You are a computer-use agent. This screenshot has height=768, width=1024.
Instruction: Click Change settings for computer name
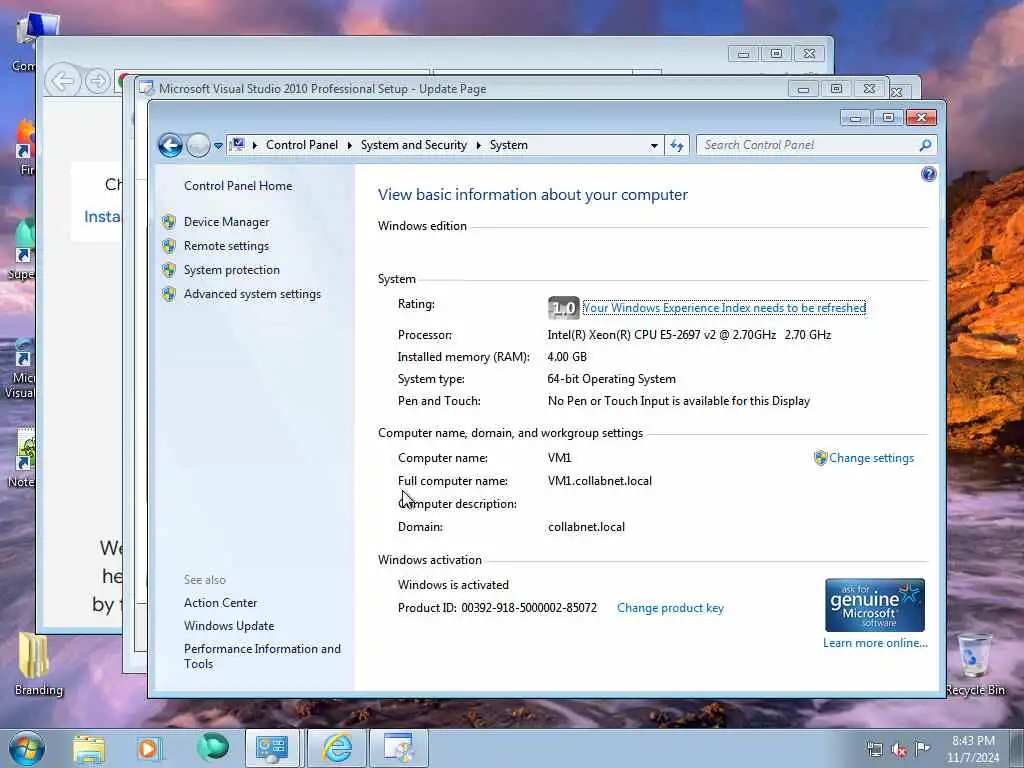coord(871,458)
